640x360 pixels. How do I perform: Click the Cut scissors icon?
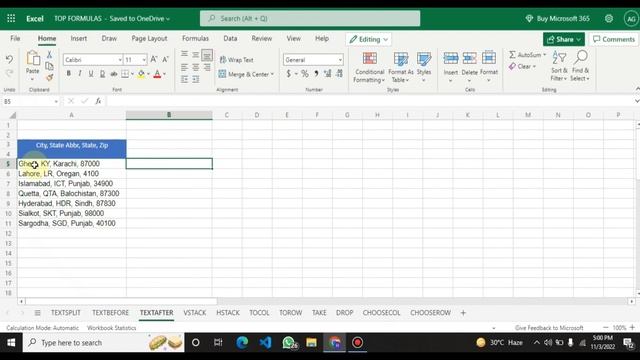[x=49, y=54]
